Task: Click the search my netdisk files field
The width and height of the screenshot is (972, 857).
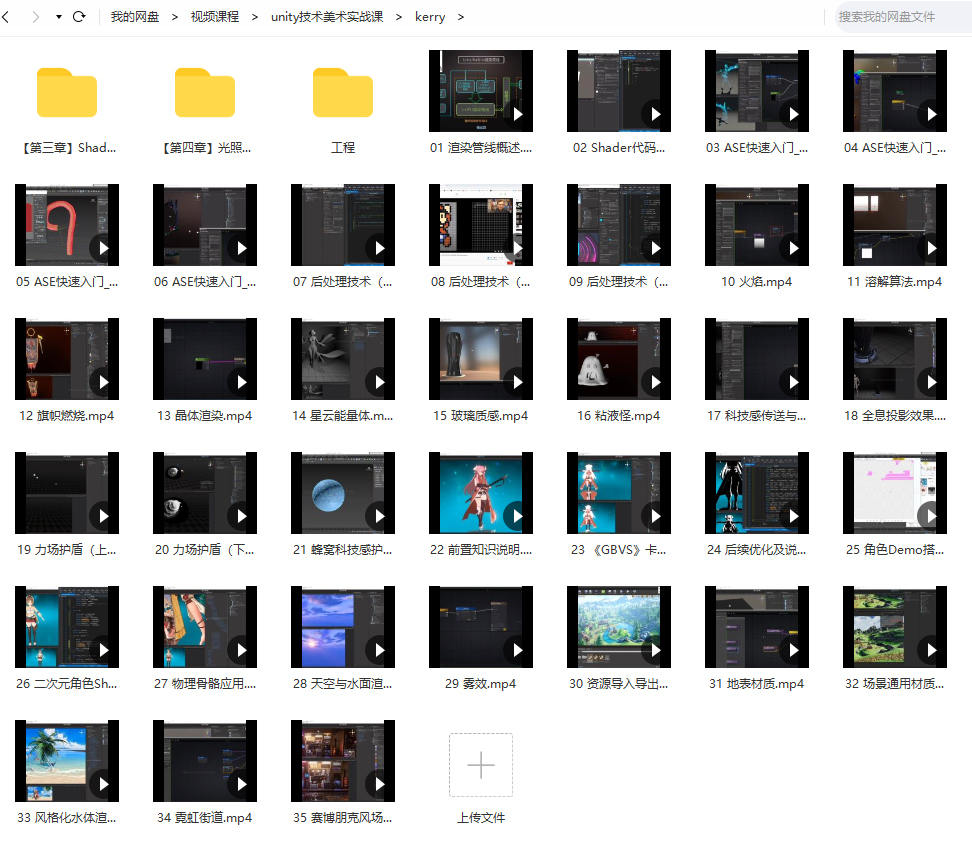Action: (x=900, y=17)
